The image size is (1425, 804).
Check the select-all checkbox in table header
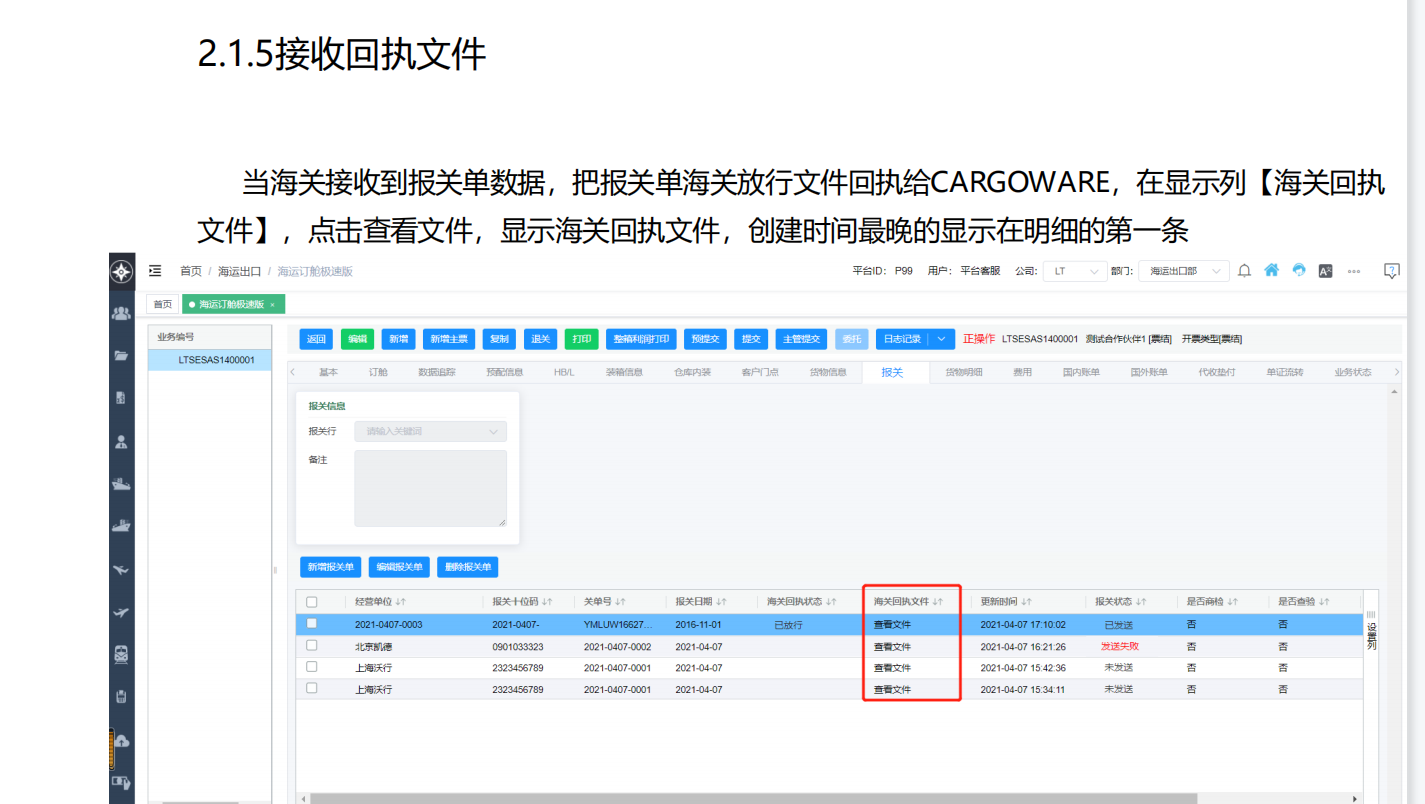[x=312, y=602]
